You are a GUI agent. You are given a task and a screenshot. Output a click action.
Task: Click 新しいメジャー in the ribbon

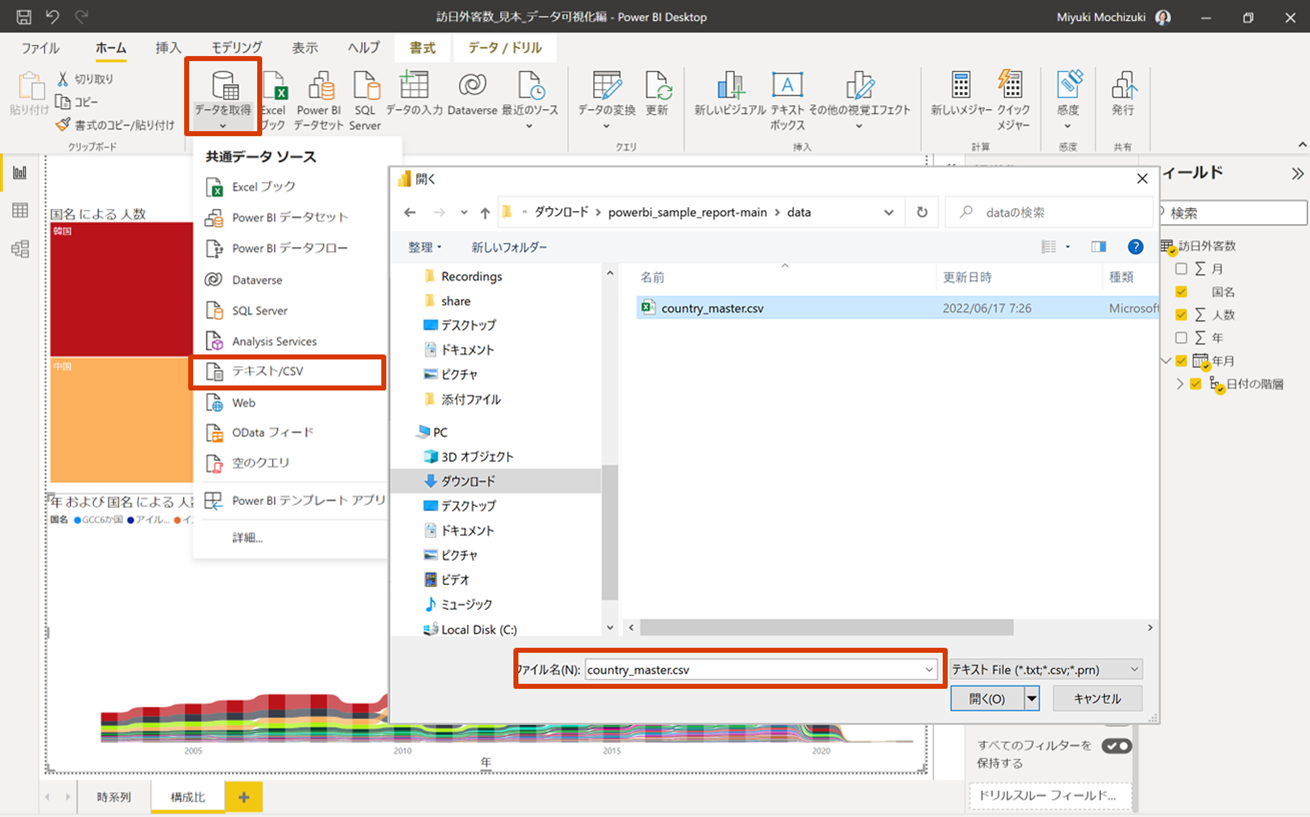tap(961, 94)
